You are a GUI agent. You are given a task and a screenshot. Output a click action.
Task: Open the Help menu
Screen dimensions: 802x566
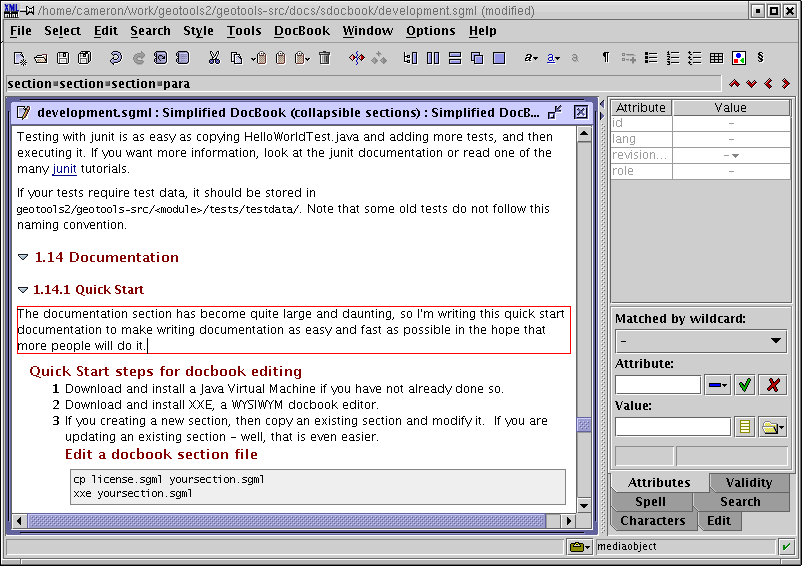pos(483,31)
